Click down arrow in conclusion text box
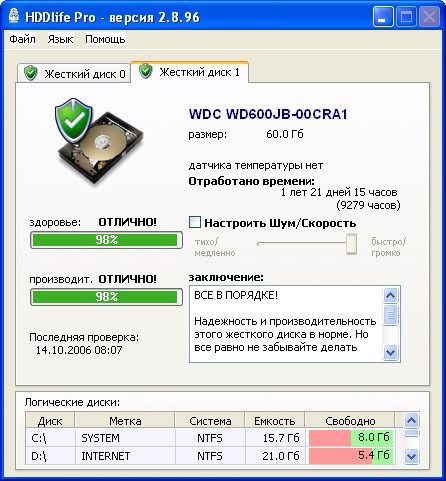 pyautogui.click(x=390, y=352)
